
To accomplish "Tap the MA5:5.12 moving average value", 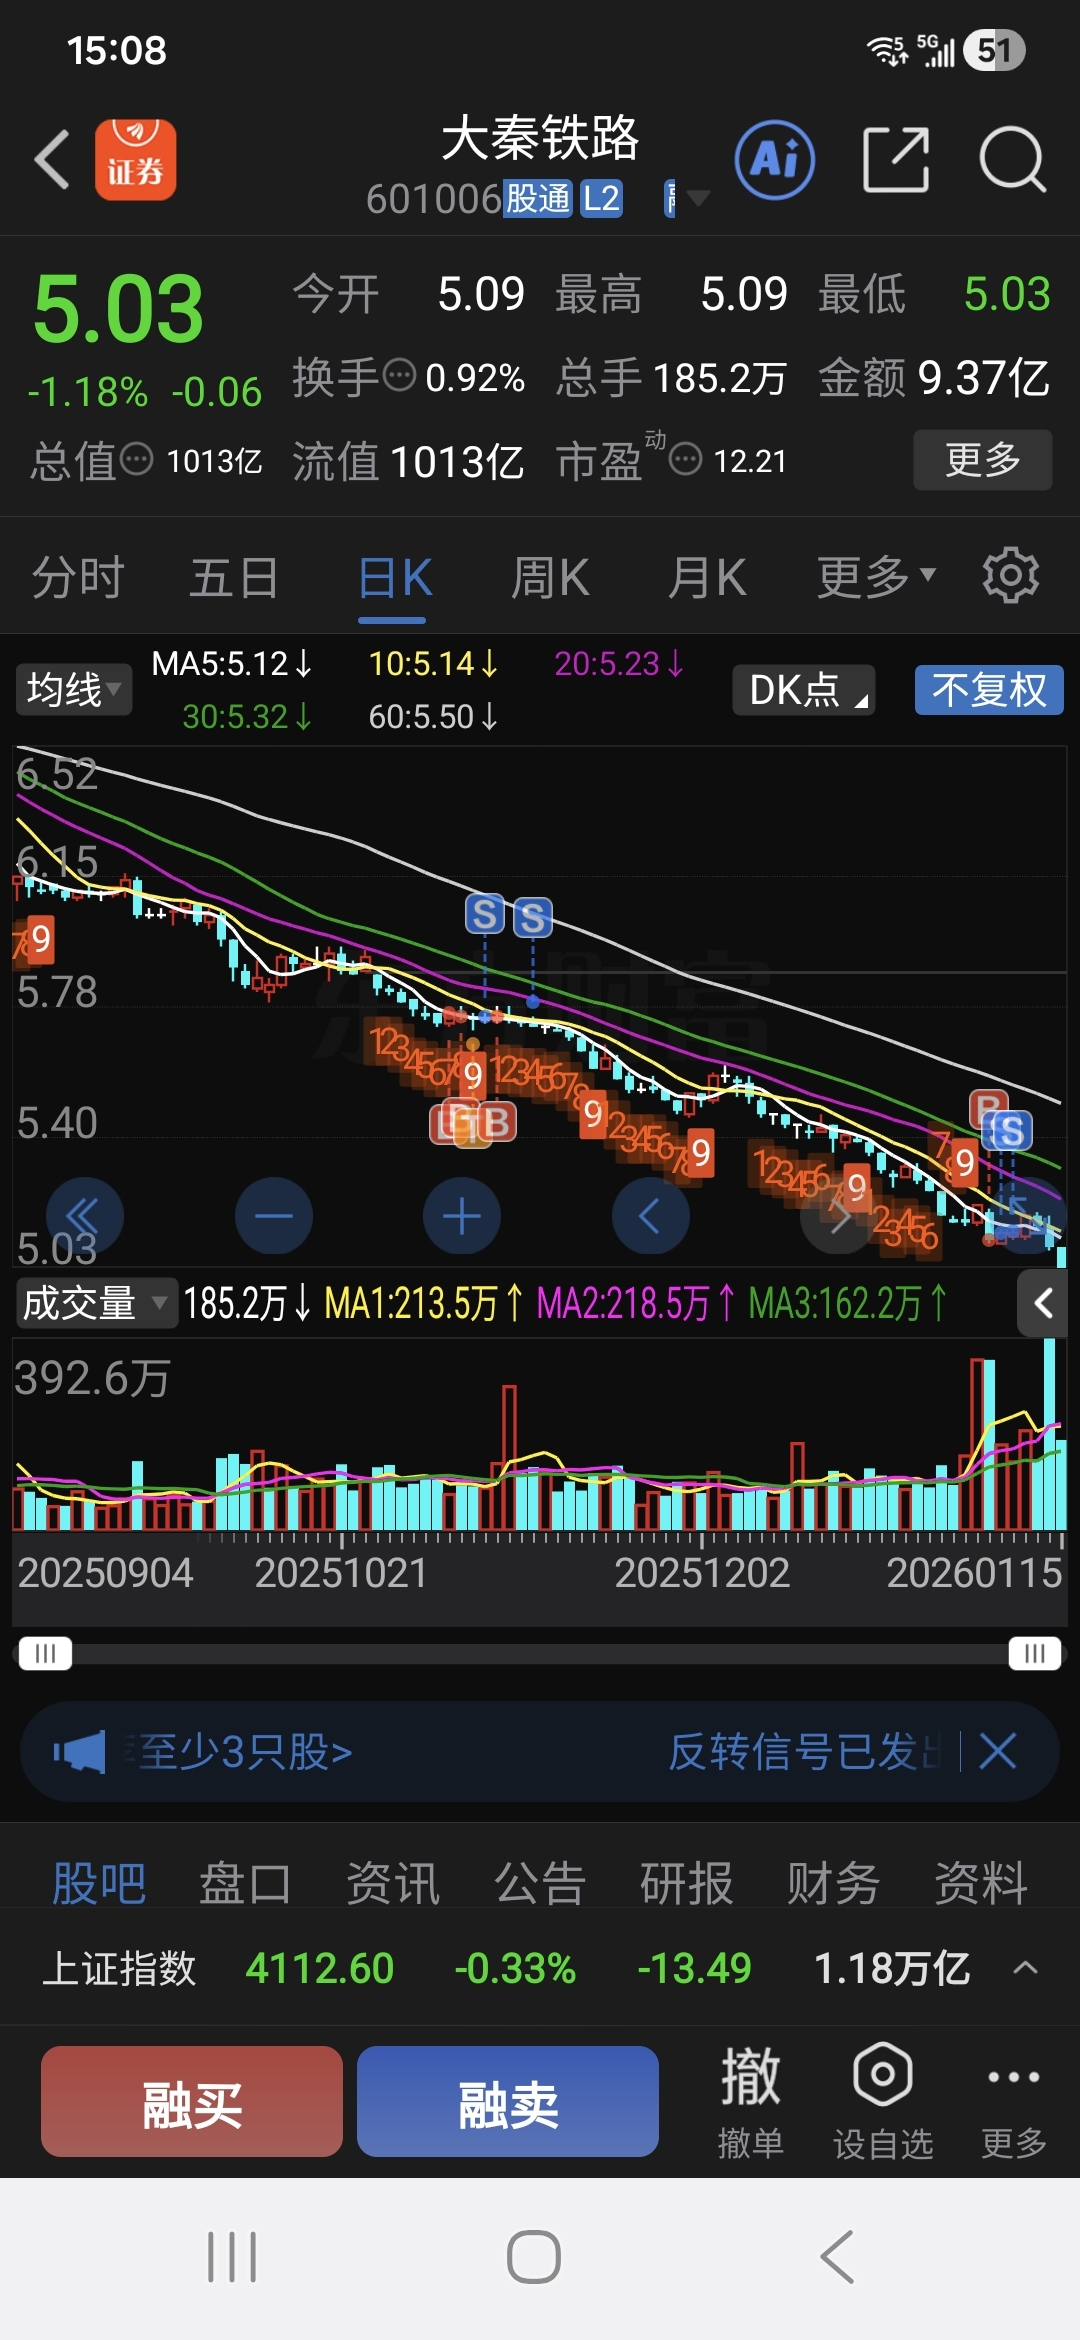I will [x=231, y=663].
